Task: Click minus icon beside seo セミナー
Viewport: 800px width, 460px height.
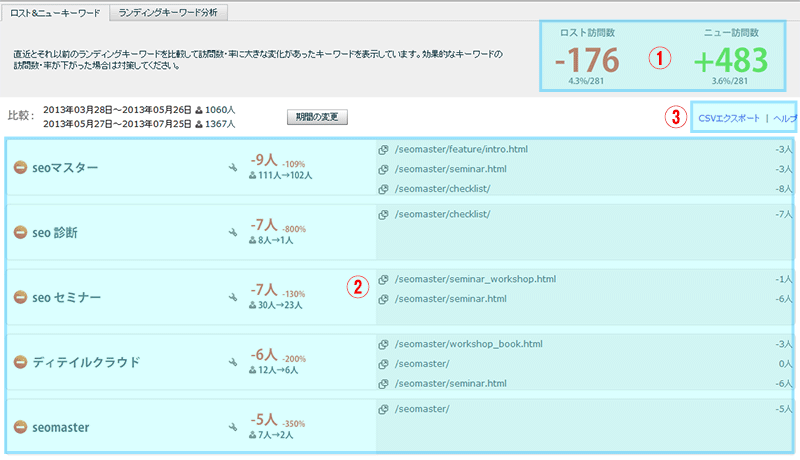Action: 20,297
